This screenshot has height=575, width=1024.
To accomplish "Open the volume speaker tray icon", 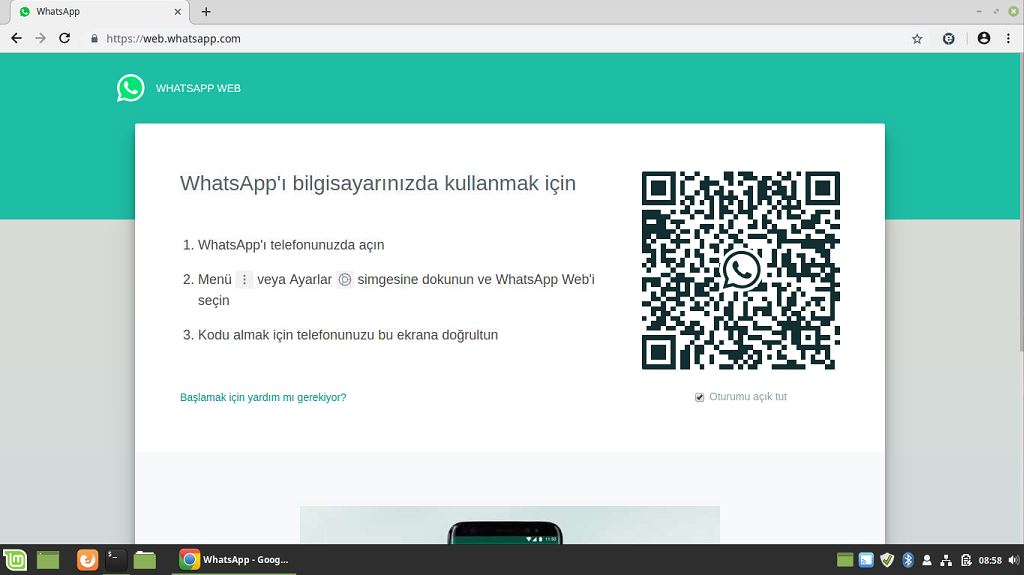I will 1014,560.
